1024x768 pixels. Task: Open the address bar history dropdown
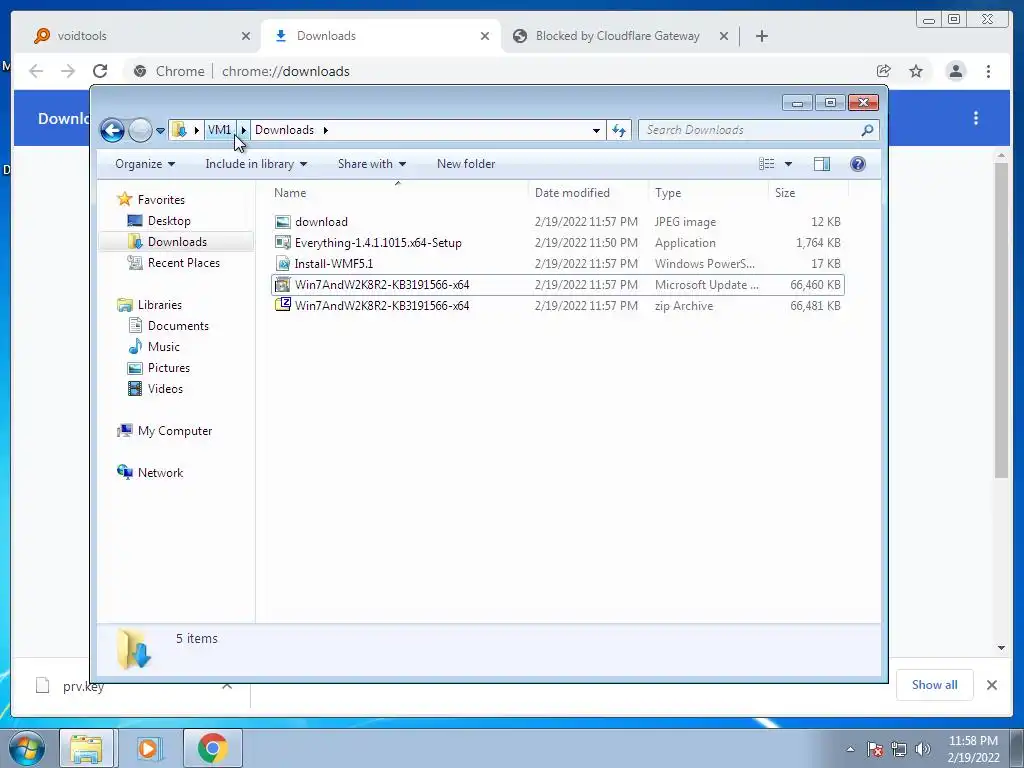pyautogui.click(x=596, y=130)
